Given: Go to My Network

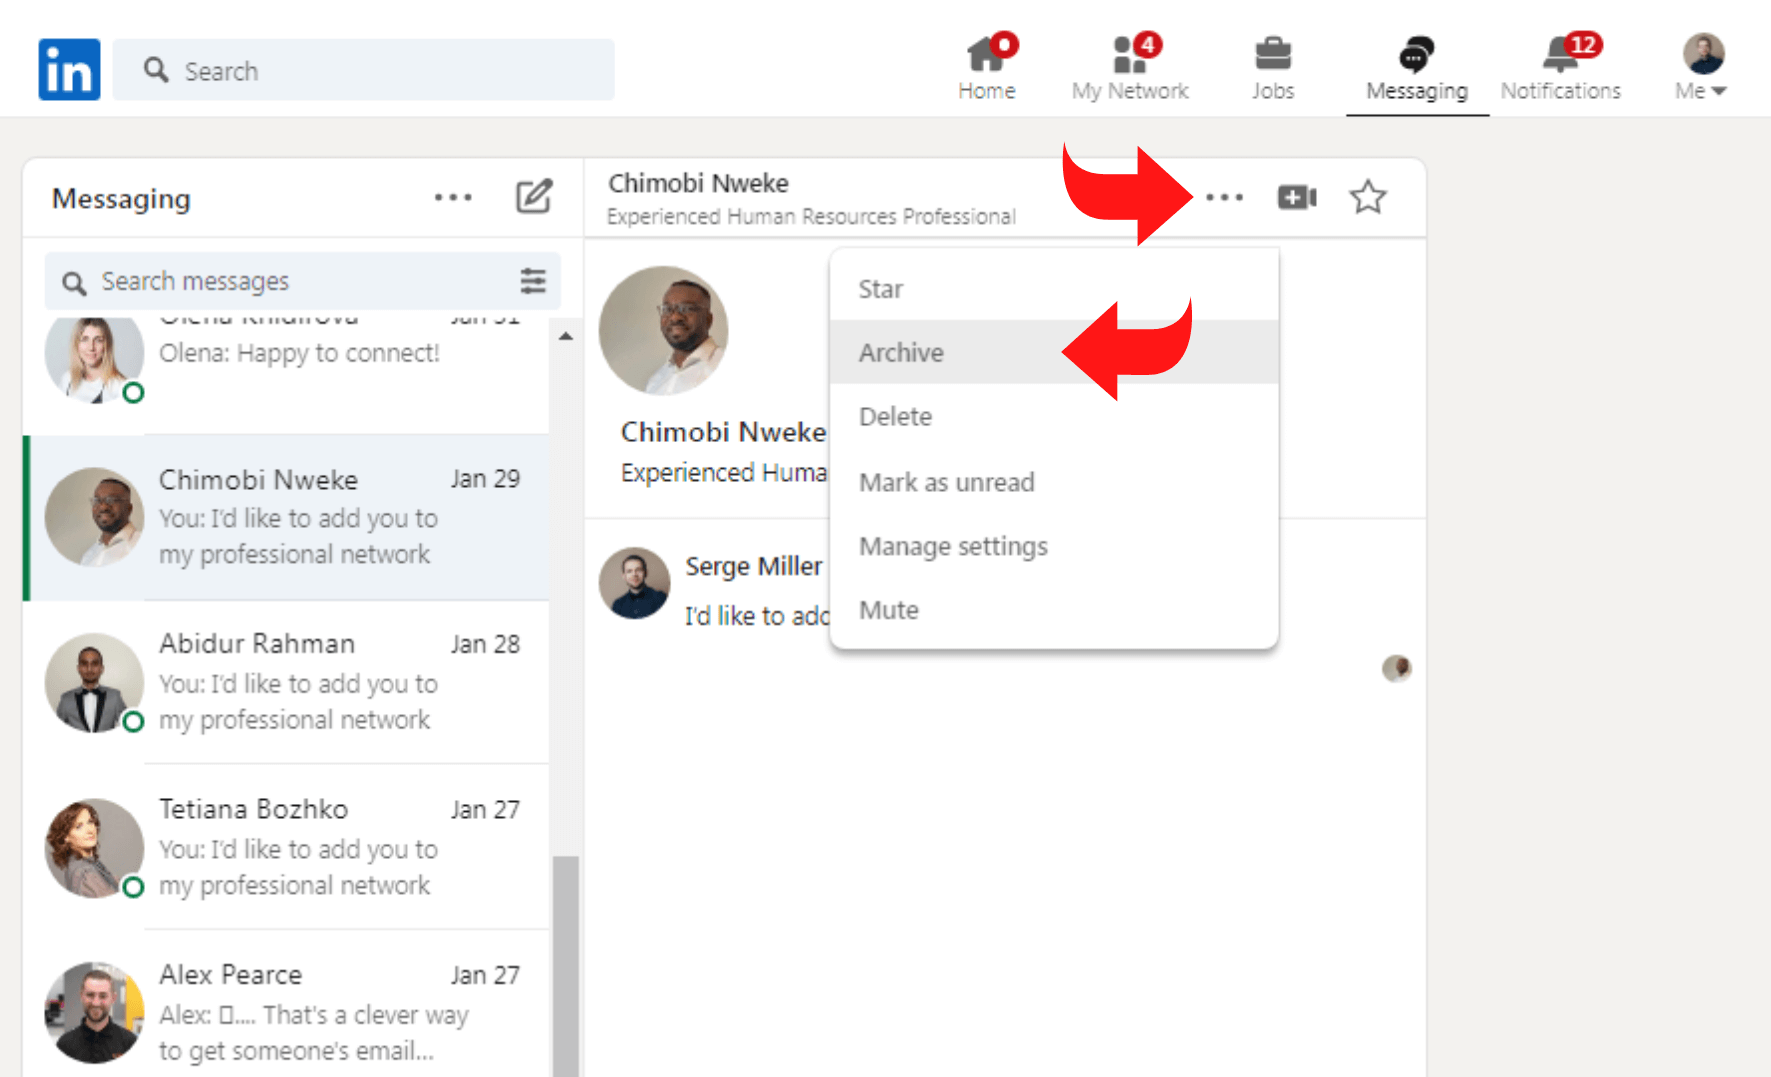Looking at the screenshot, I should [1130, 68].
